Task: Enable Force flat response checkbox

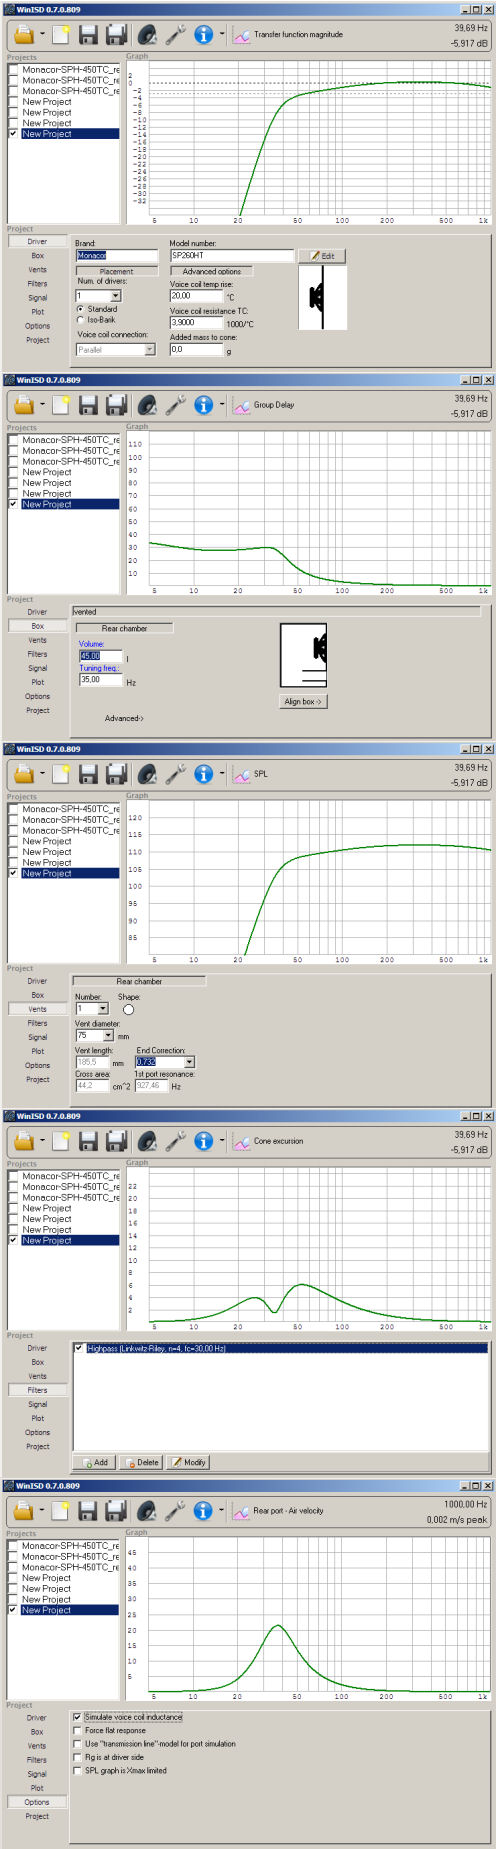Action: (78, 1730)
